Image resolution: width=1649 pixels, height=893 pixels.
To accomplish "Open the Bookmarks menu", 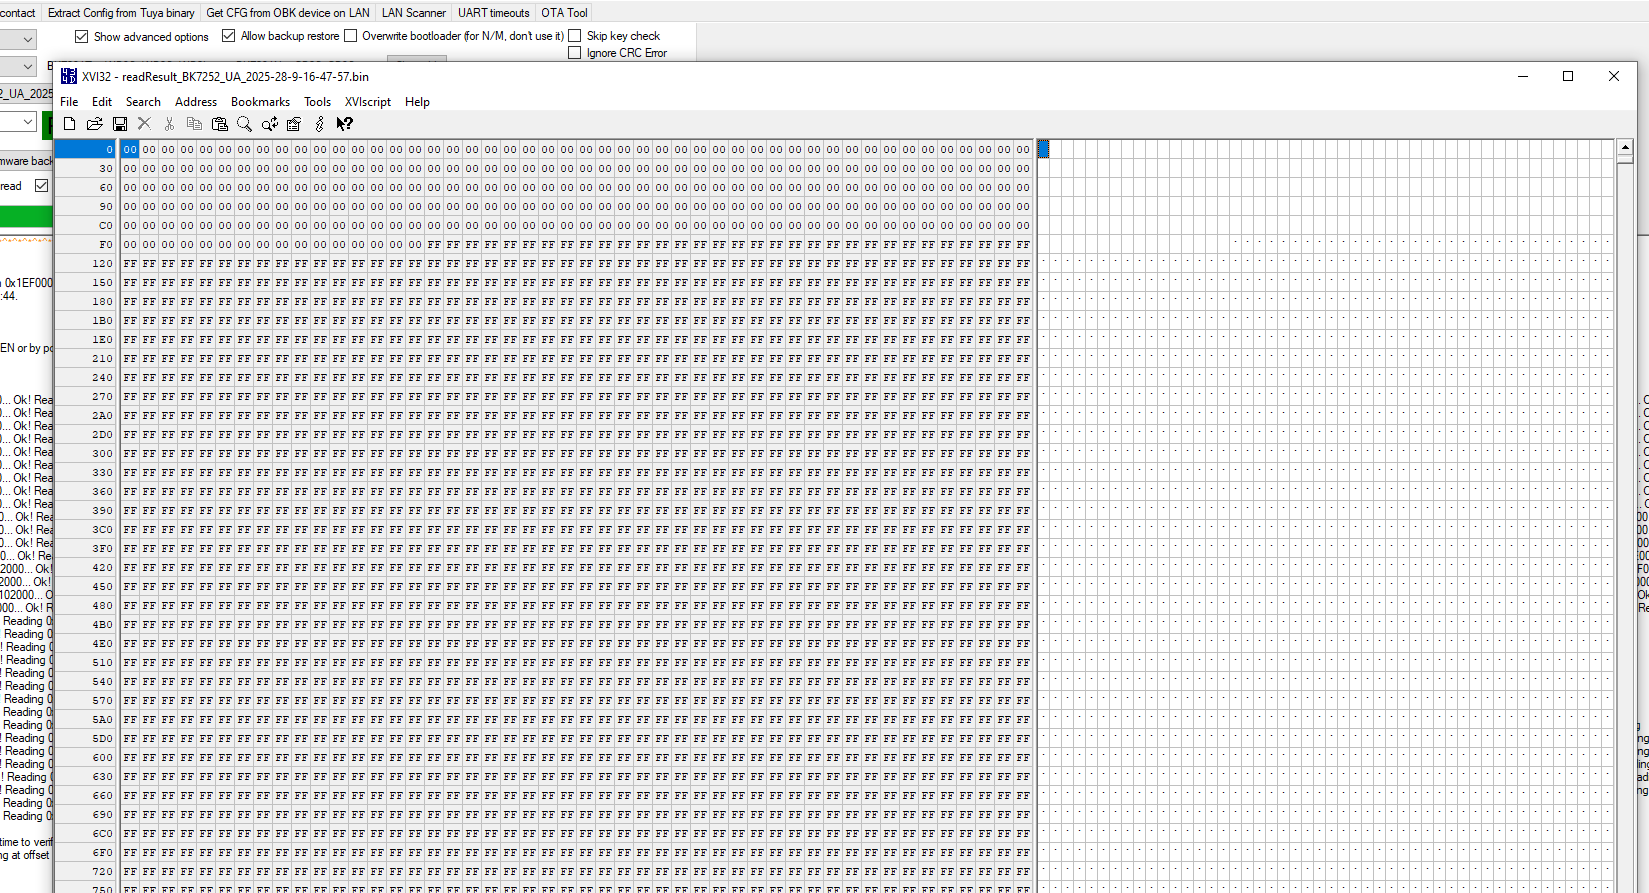I will pyautogui.click(x=260, y=102).
